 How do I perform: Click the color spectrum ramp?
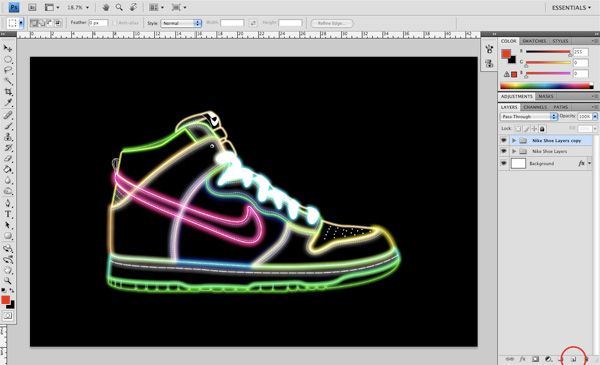click(x=546, y=86)
